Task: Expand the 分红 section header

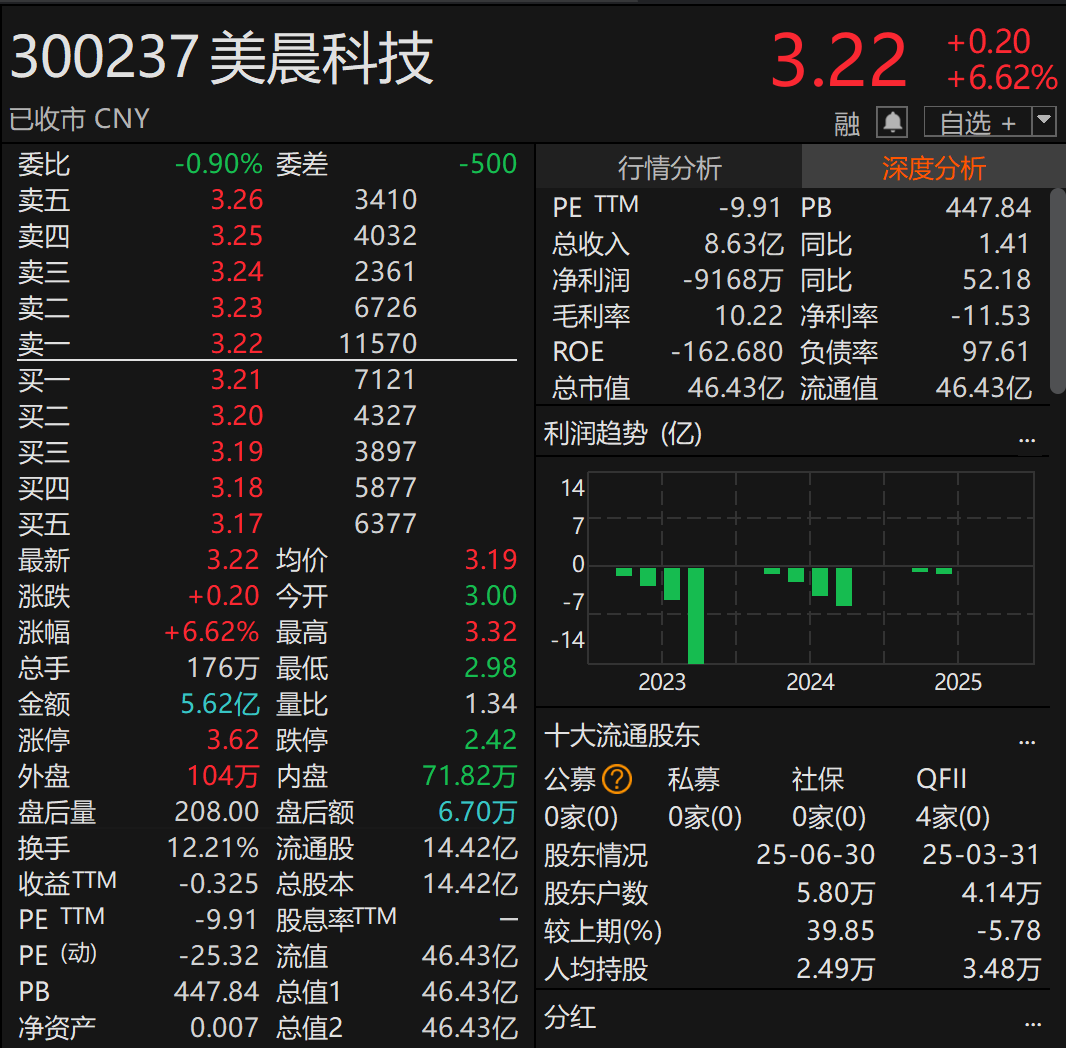Action: [570, 1018]
